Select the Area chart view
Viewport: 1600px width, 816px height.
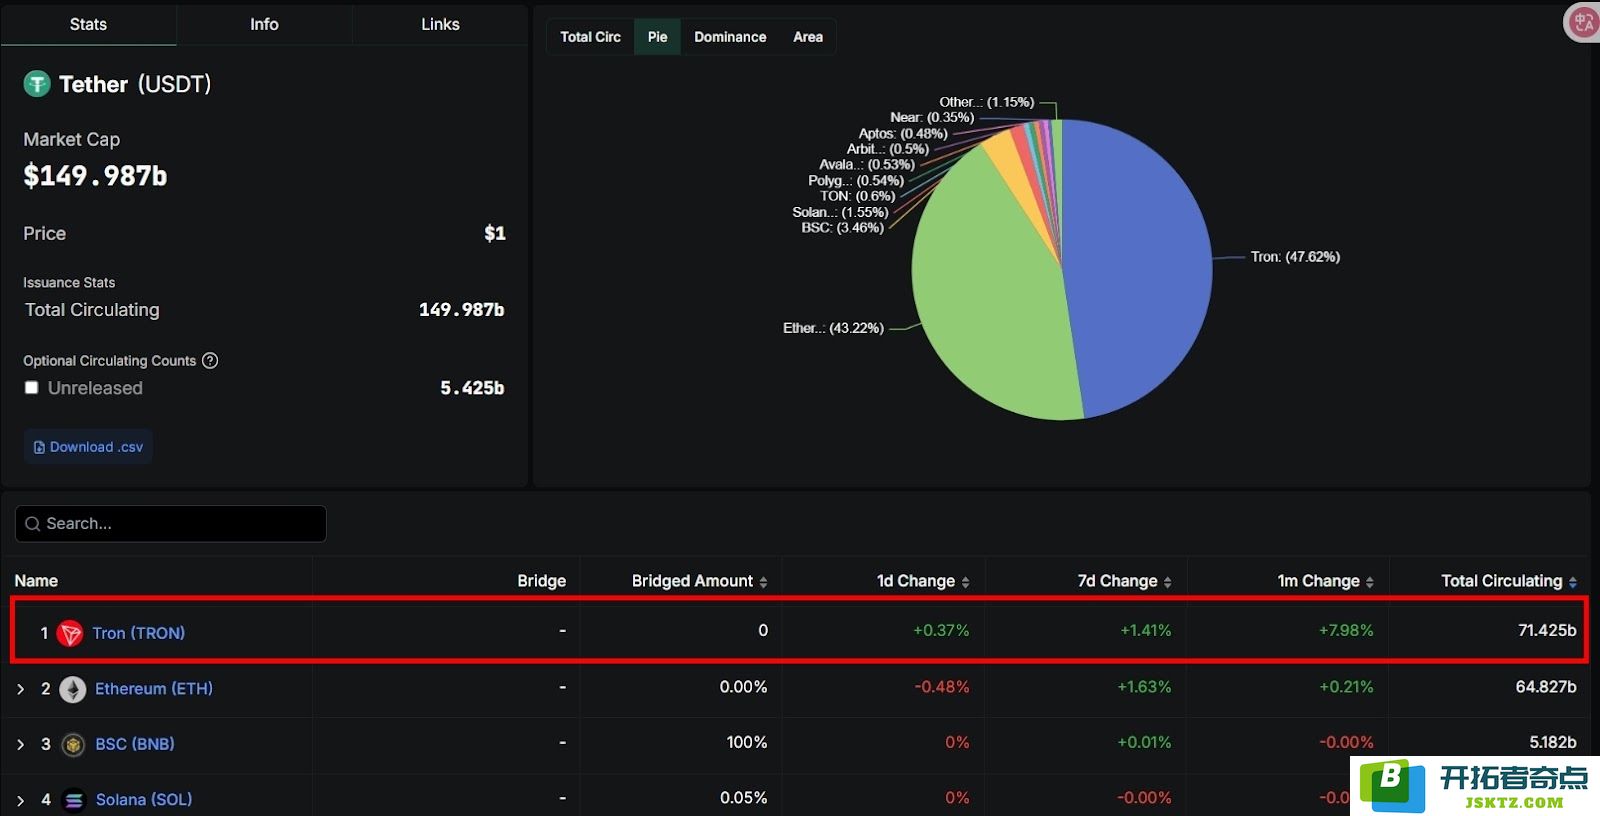click(x=808, y=37)
